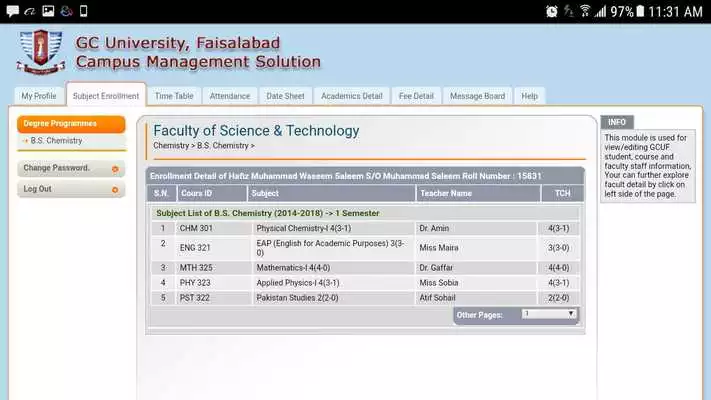Tap the Wi-Fi status icon
Image resolution: width=711 pixels, height=400 pixels.
tap(585, 11)
